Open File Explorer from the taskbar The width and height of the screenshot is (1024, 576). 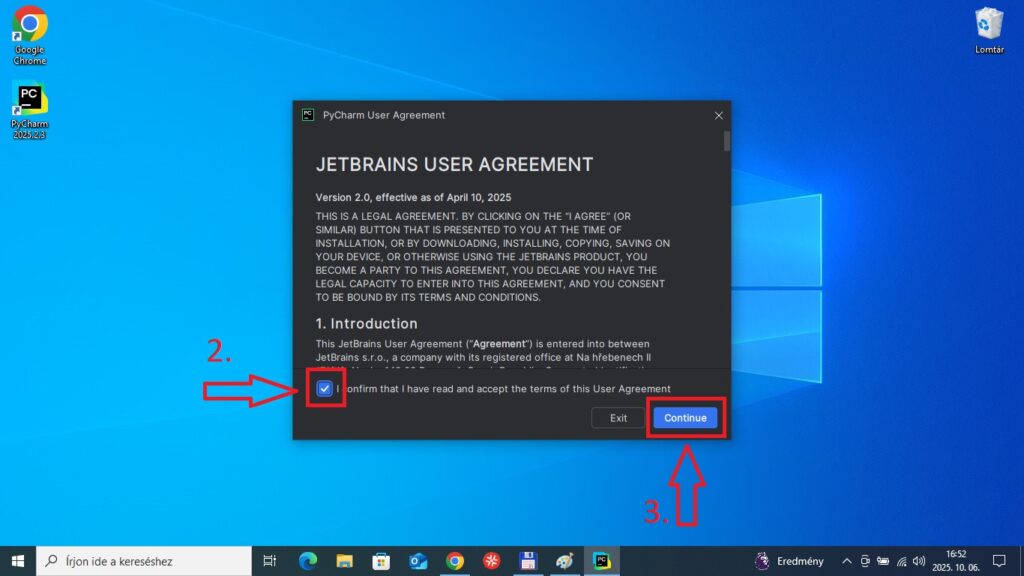click(x=344, y=561)
